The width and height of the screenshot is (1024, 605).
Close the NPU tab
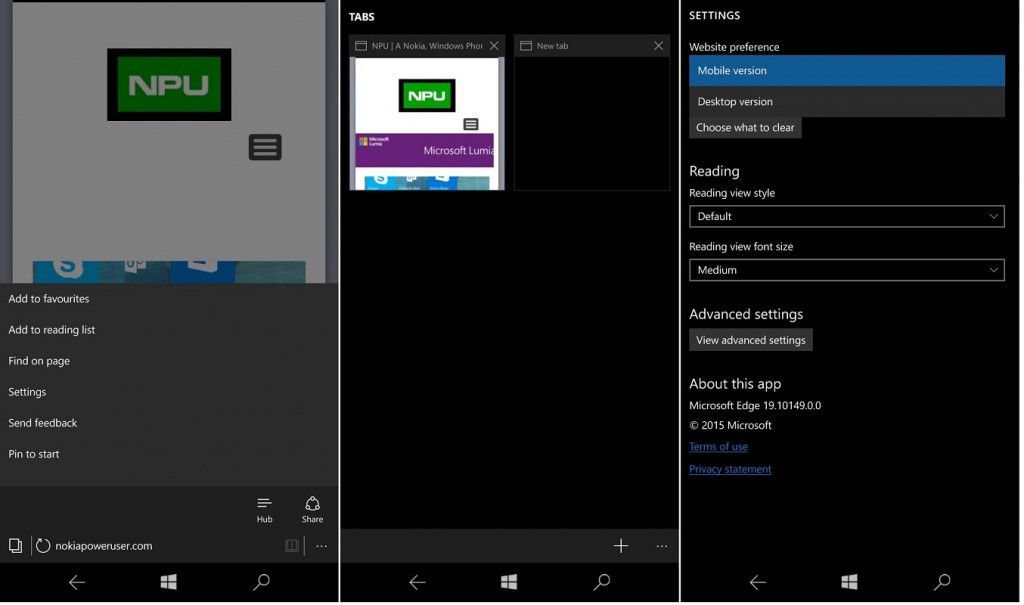coord(494,46)
